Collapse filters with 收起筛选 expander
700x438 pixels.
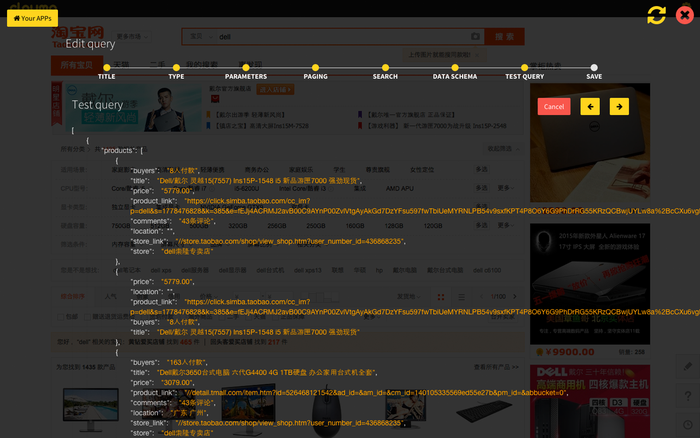(x=504, y=149)
